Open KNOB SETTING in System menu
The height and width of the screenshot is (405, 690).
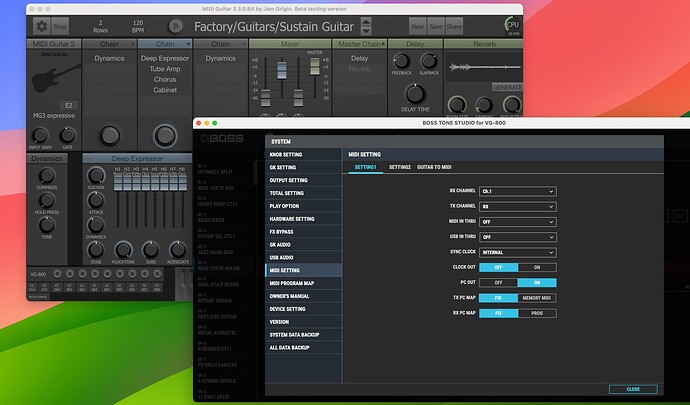tap(303, 155)
